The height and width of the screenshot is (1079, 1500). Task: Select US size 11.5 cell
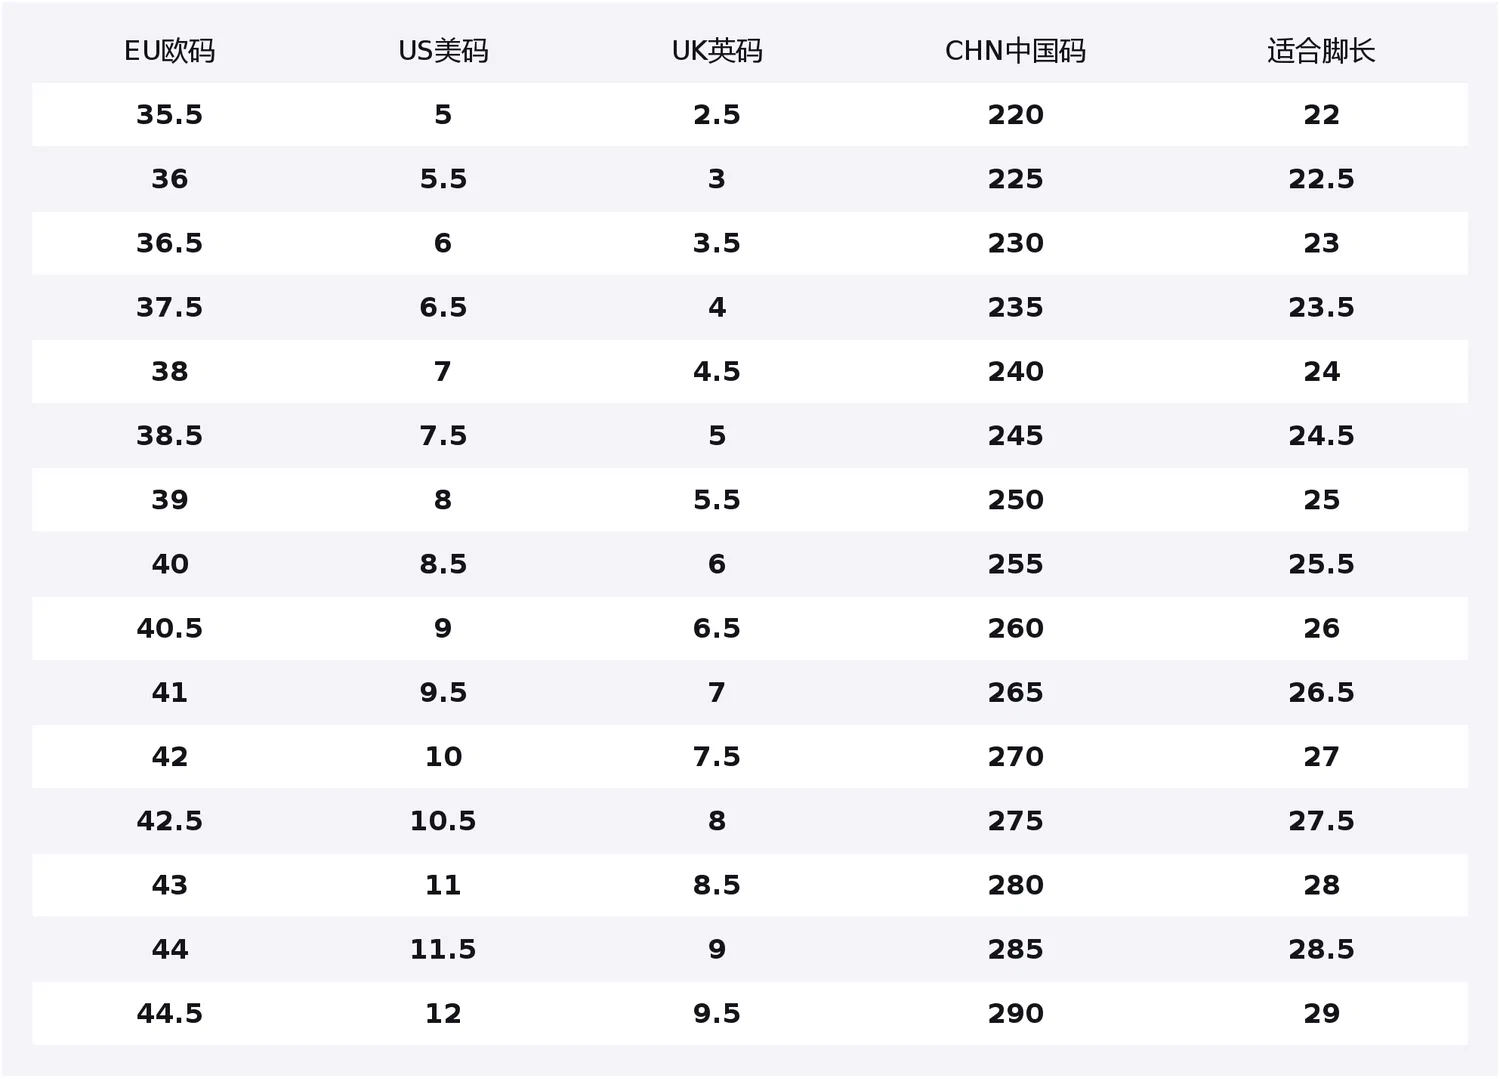tap(443, 949)
